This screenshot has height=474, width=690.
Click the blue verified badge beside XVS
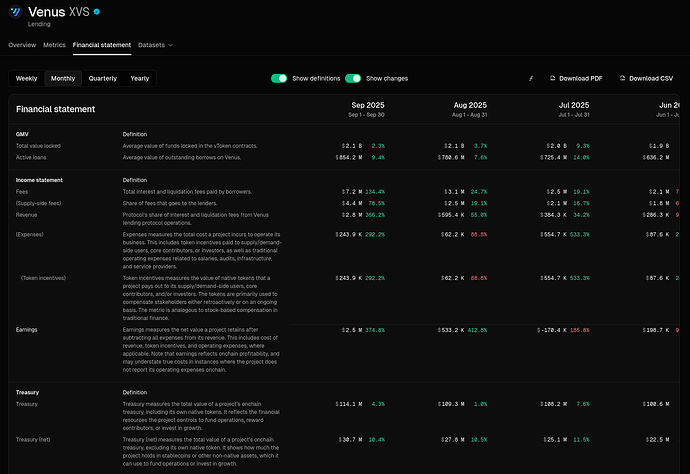(96, 12)
